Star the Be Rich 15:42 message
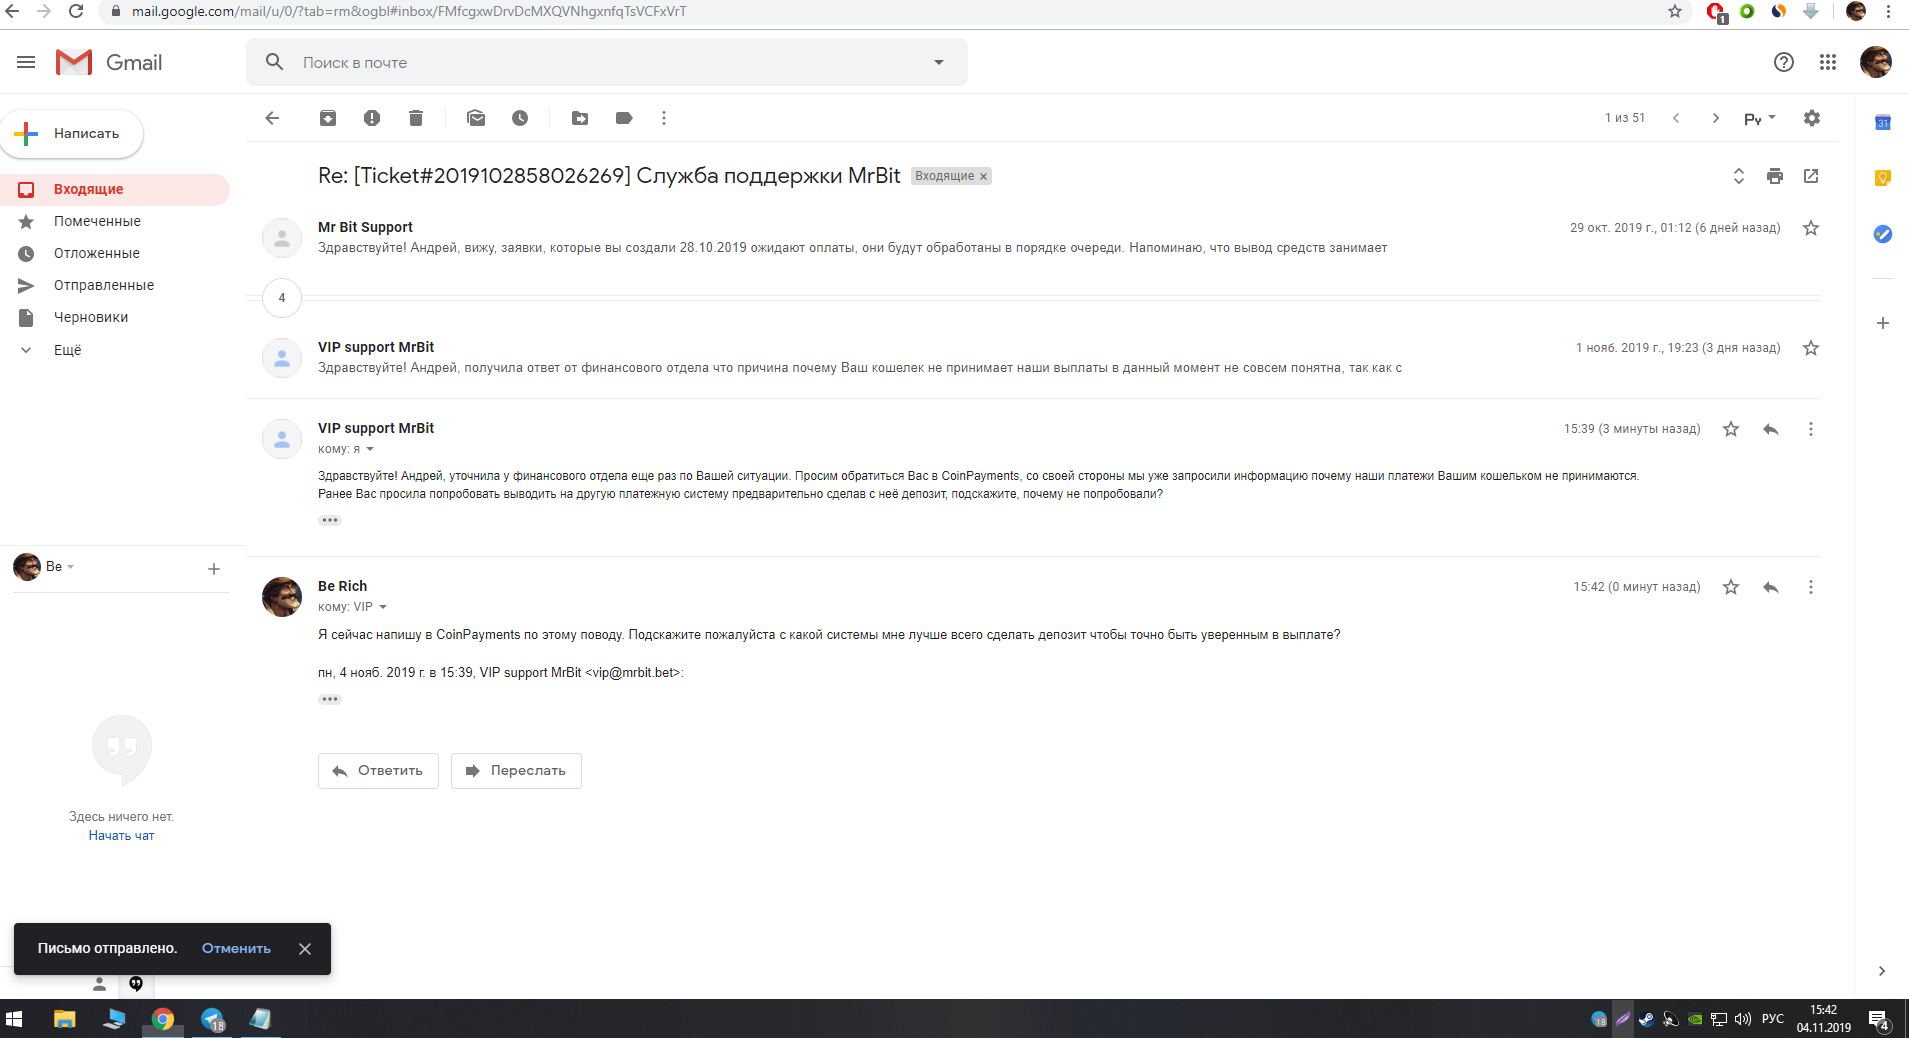The width and height of the screenshot is (1909, 1038). [x=1731, y=587]
